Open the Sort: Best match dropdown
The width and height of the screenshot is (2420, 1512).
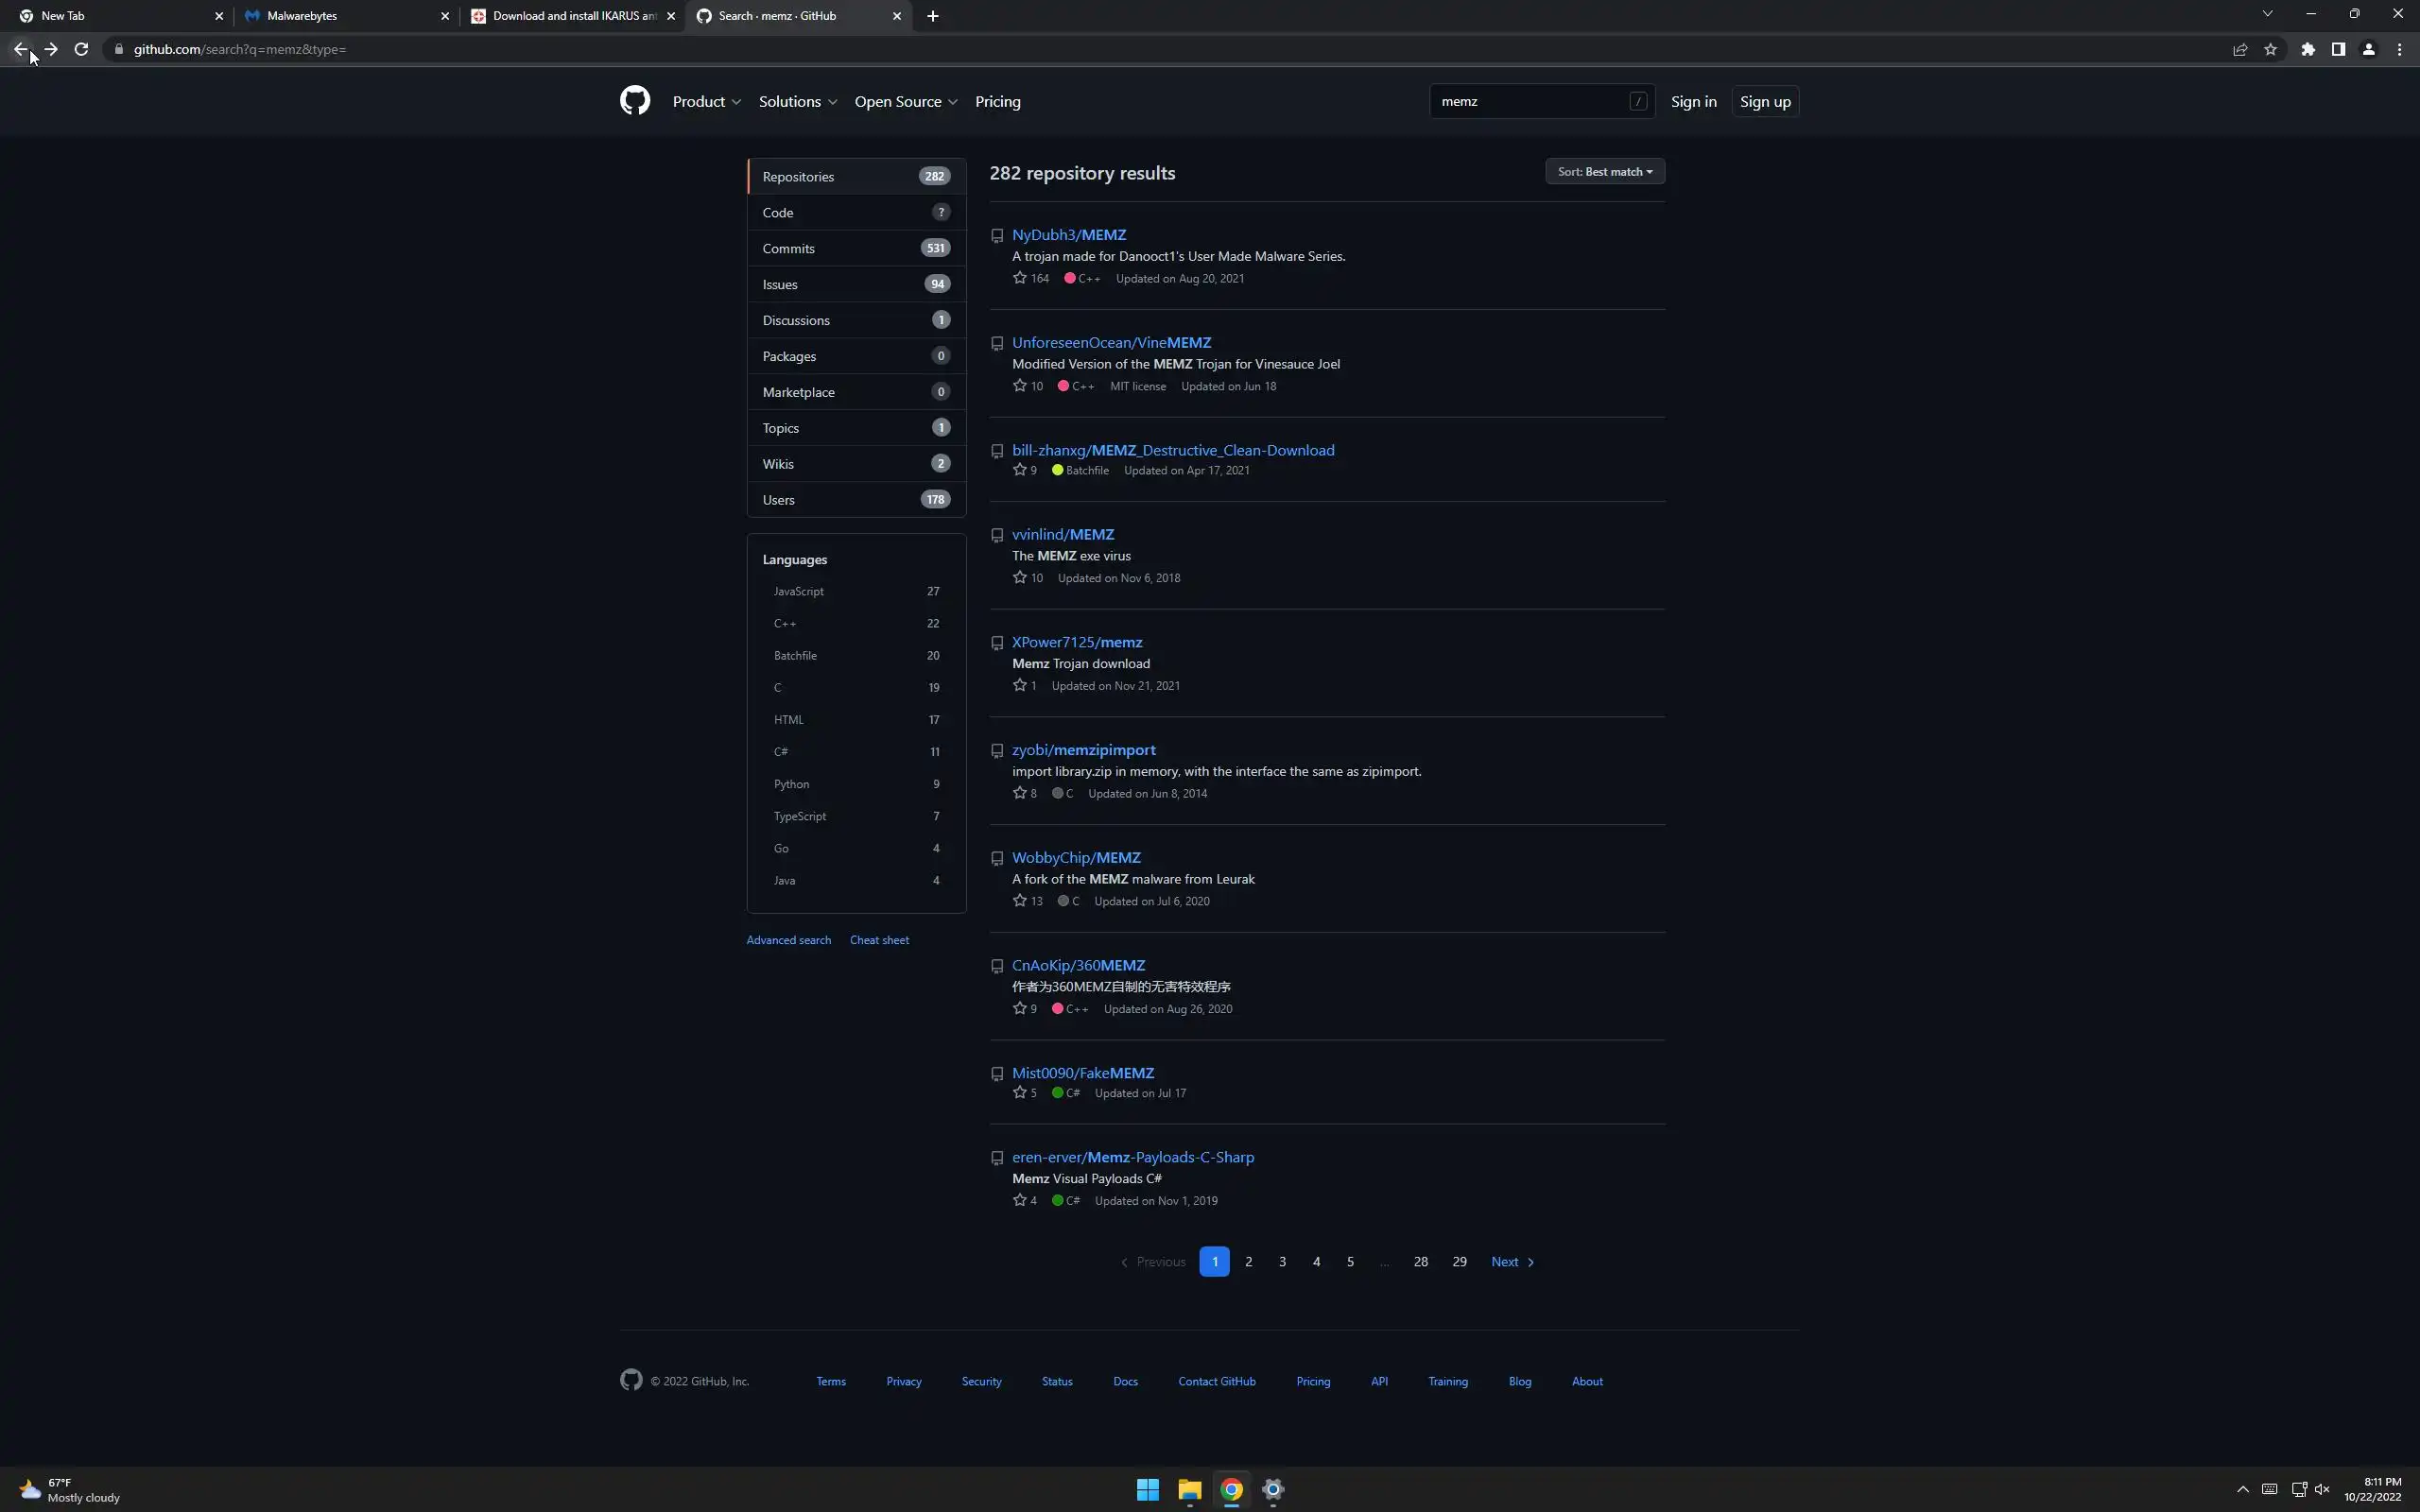(x=1604, y=171)
